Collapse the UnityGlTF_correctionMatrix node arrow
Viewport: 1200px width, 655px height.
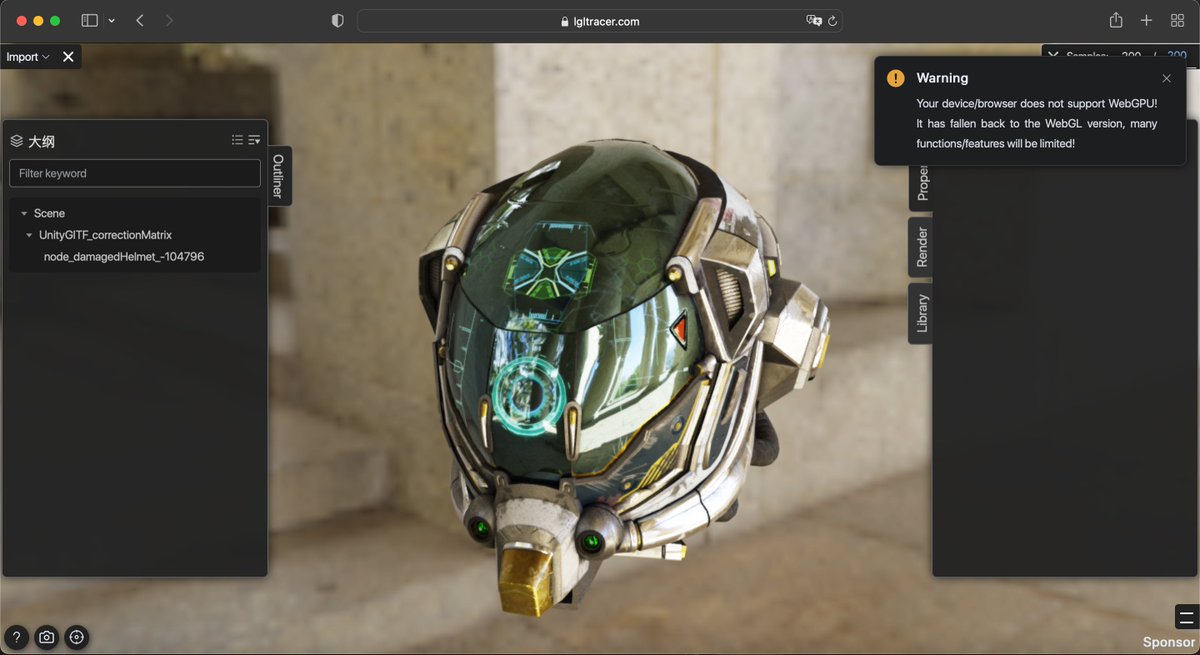point(30,235)
